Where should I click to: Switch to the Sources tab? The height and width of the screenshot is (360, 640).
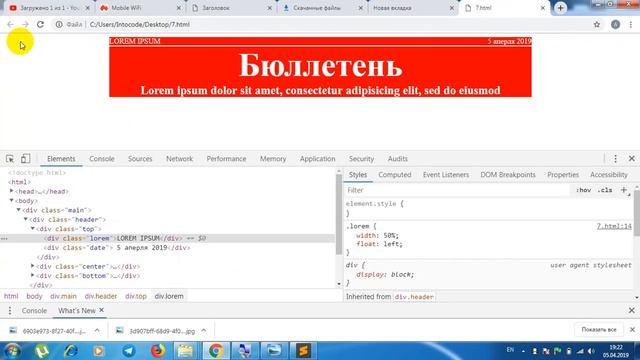tap(140, 159)
